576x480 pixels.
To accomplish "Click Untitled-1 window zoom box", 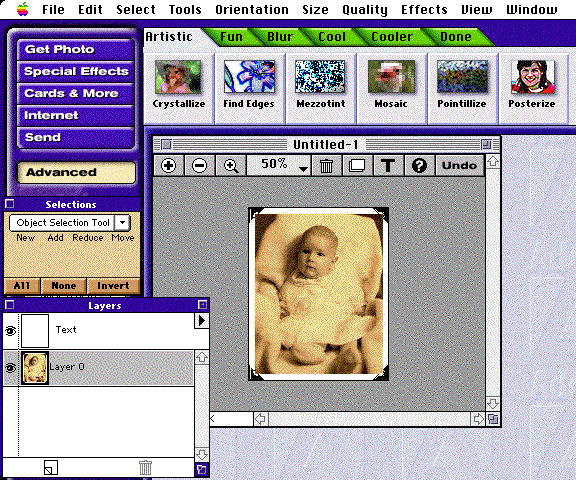I will pos(486,145).
